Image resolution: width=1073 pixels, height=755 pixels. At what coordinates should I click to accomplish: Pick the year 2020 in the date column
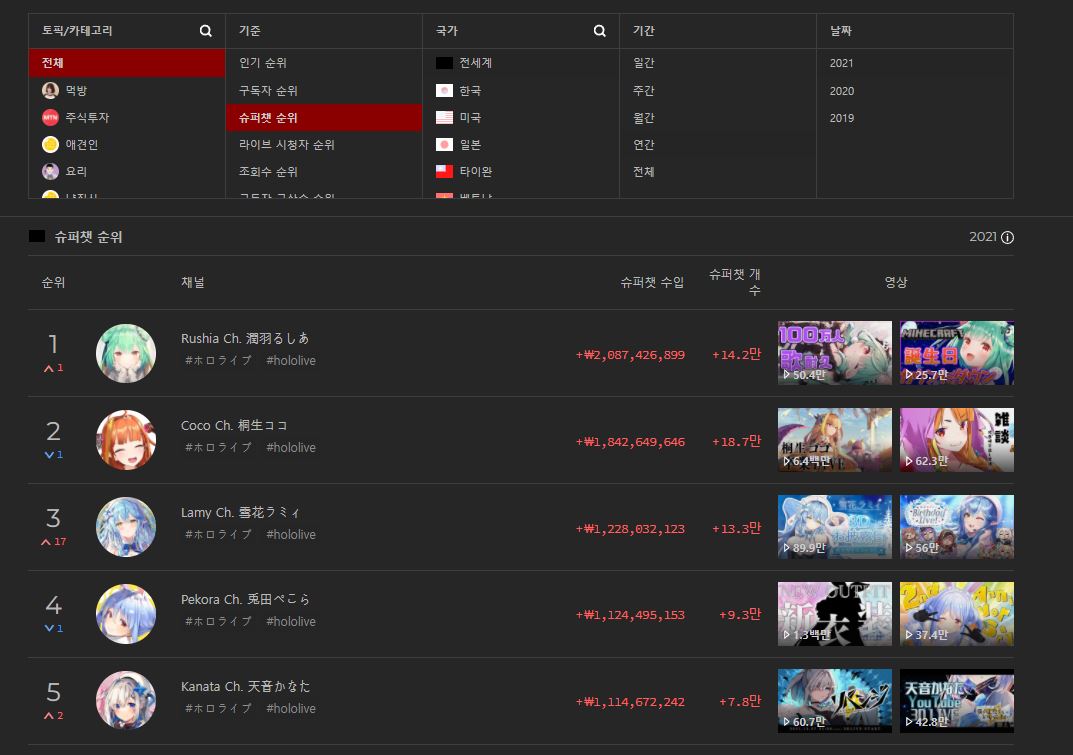pyautogui.click(x=841, y=91)
